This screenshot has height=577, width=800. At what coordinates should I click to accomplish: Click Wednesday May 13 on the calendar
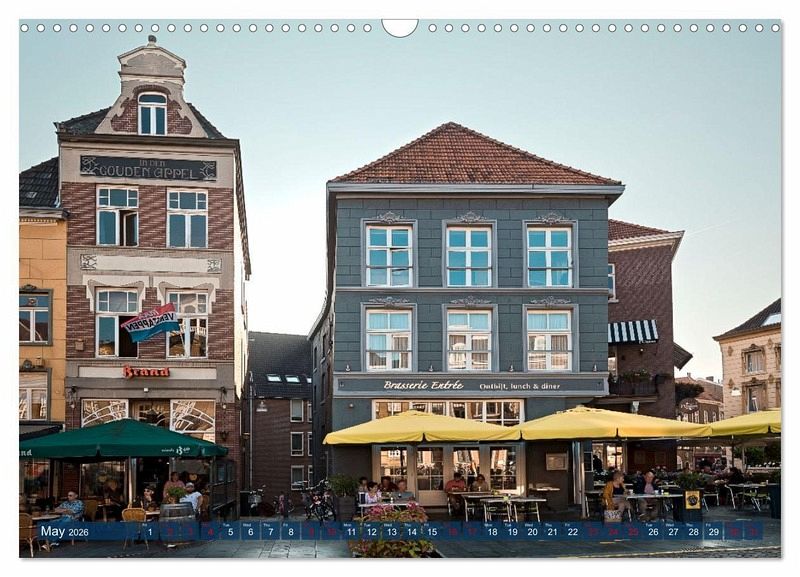(391, 532)
